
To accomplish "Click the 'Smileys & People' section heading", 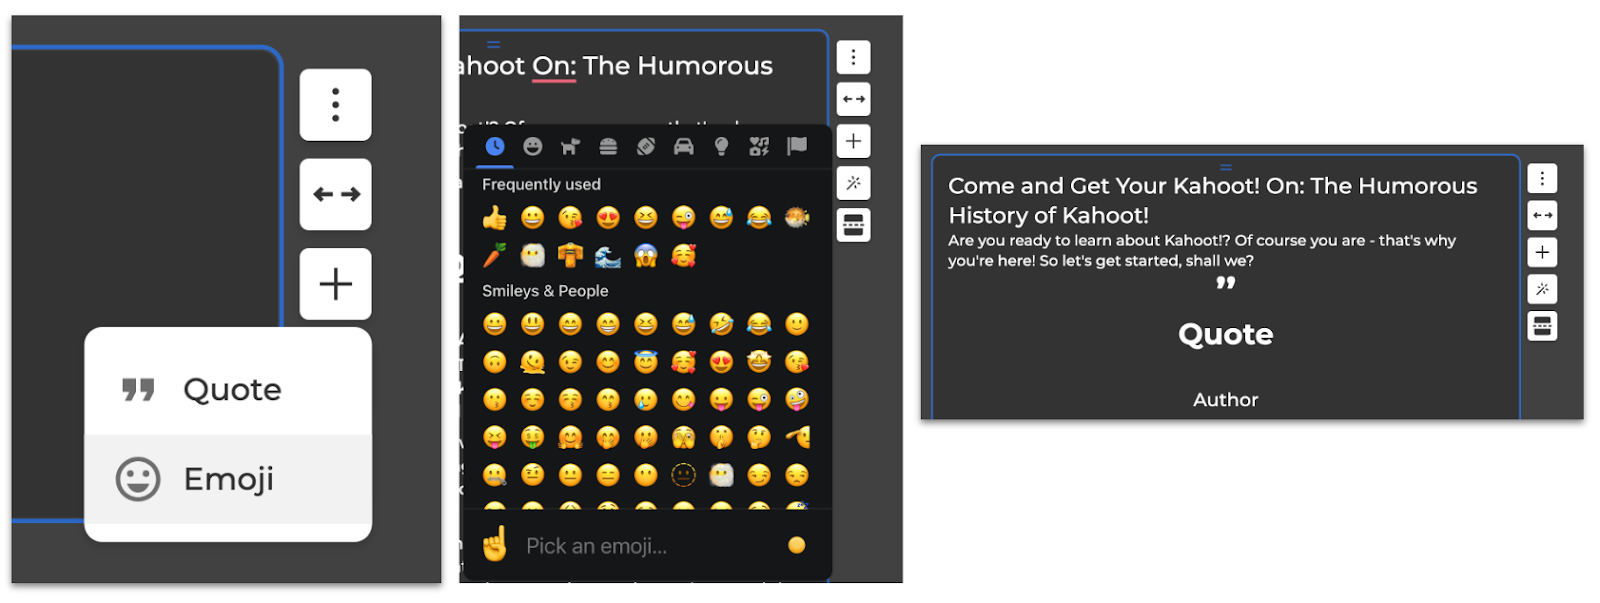I will pos(545,291).
